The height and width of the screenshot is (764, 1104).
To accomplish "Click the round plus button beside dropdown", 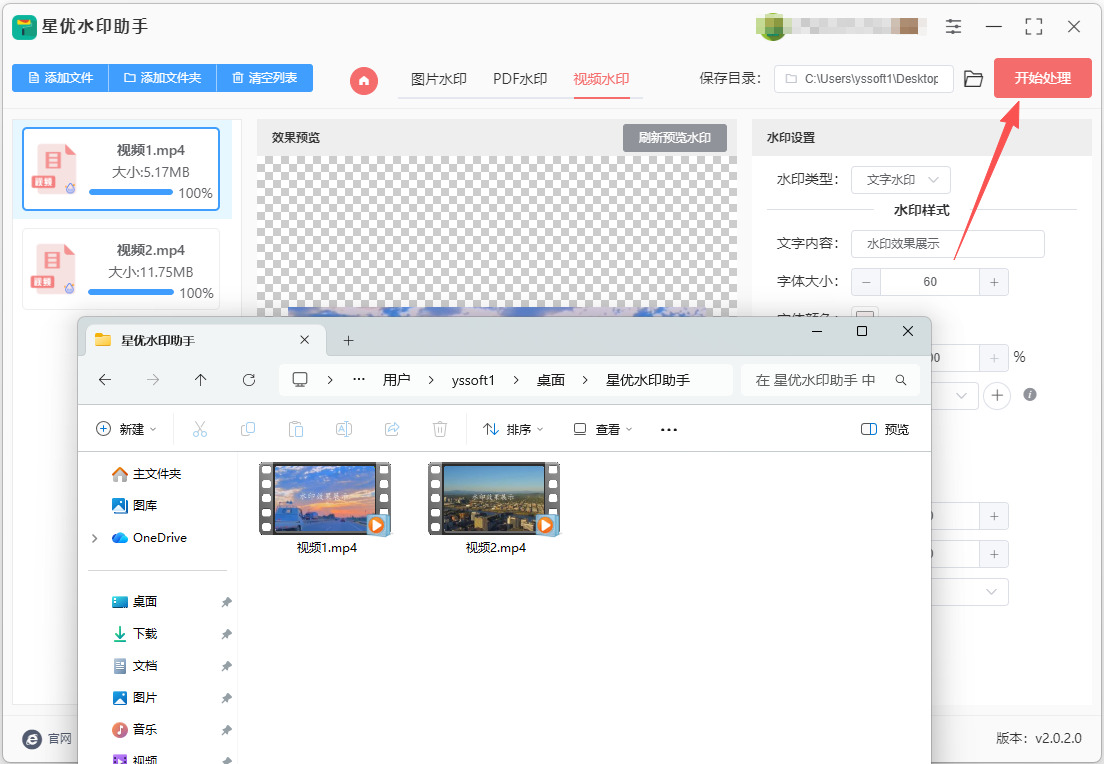I will pos(997,396).
